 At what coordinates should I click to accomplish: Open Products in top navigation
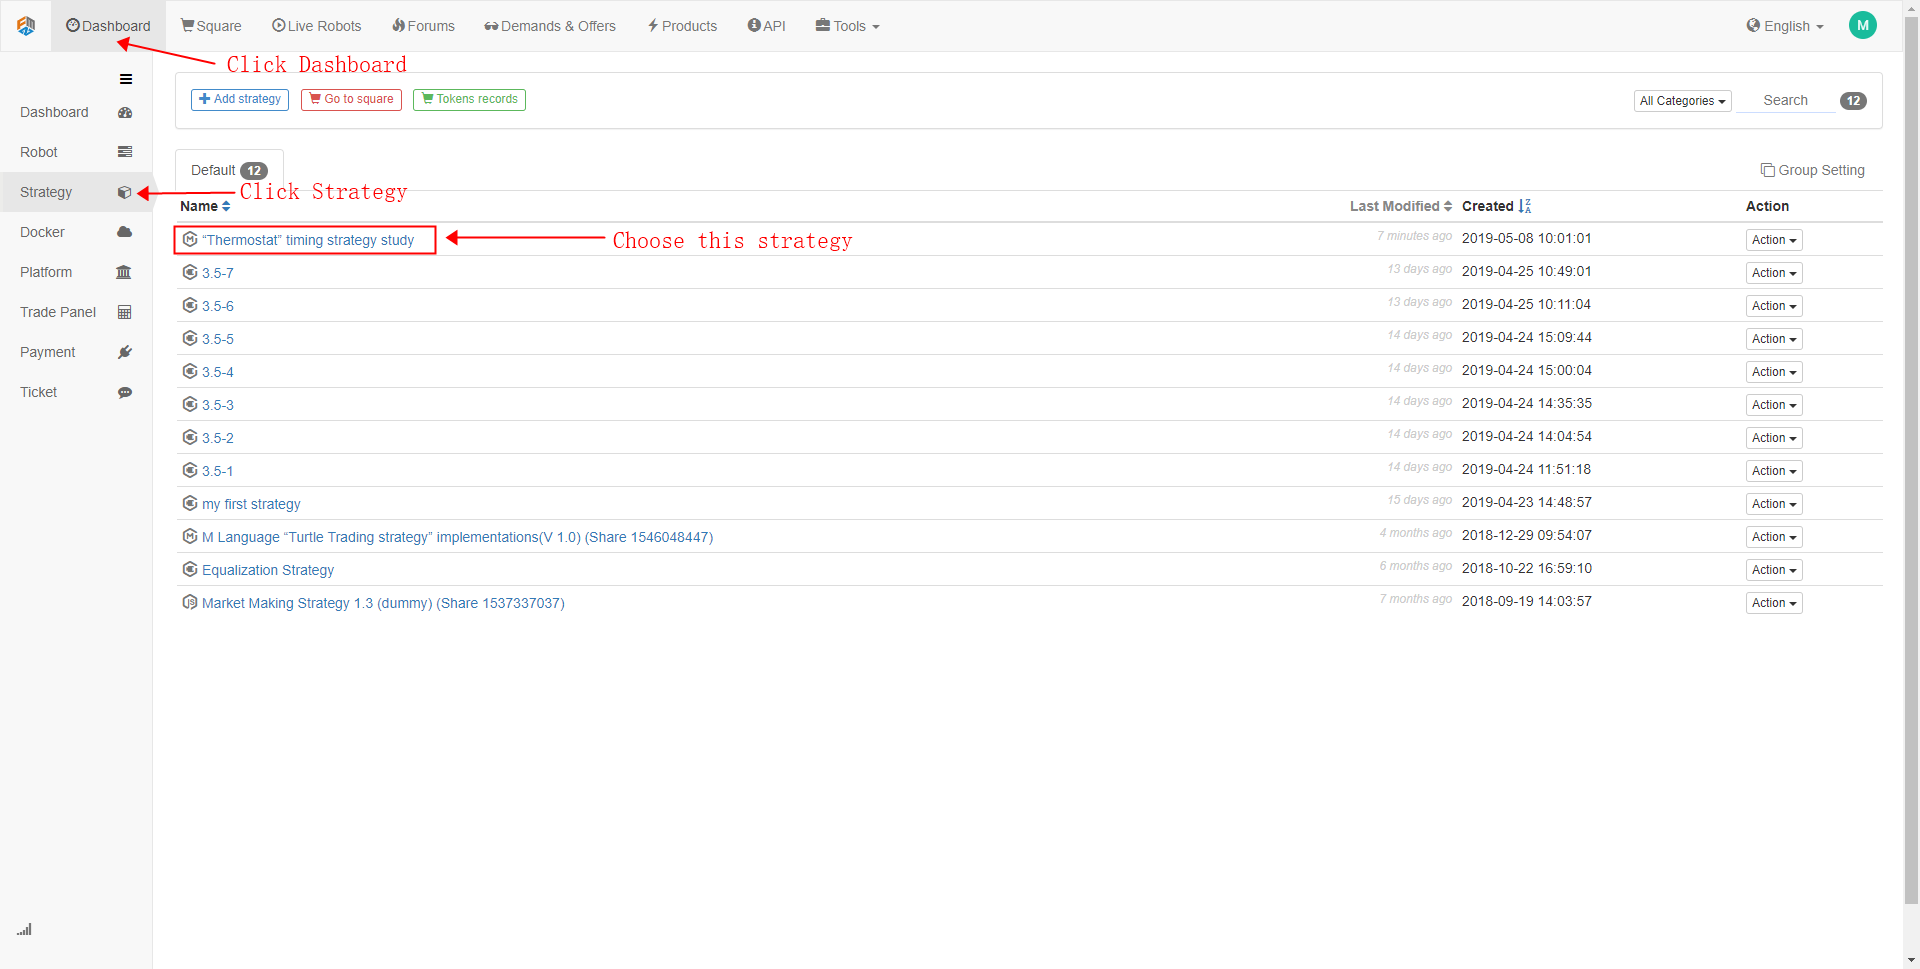(x=682, y=26)
